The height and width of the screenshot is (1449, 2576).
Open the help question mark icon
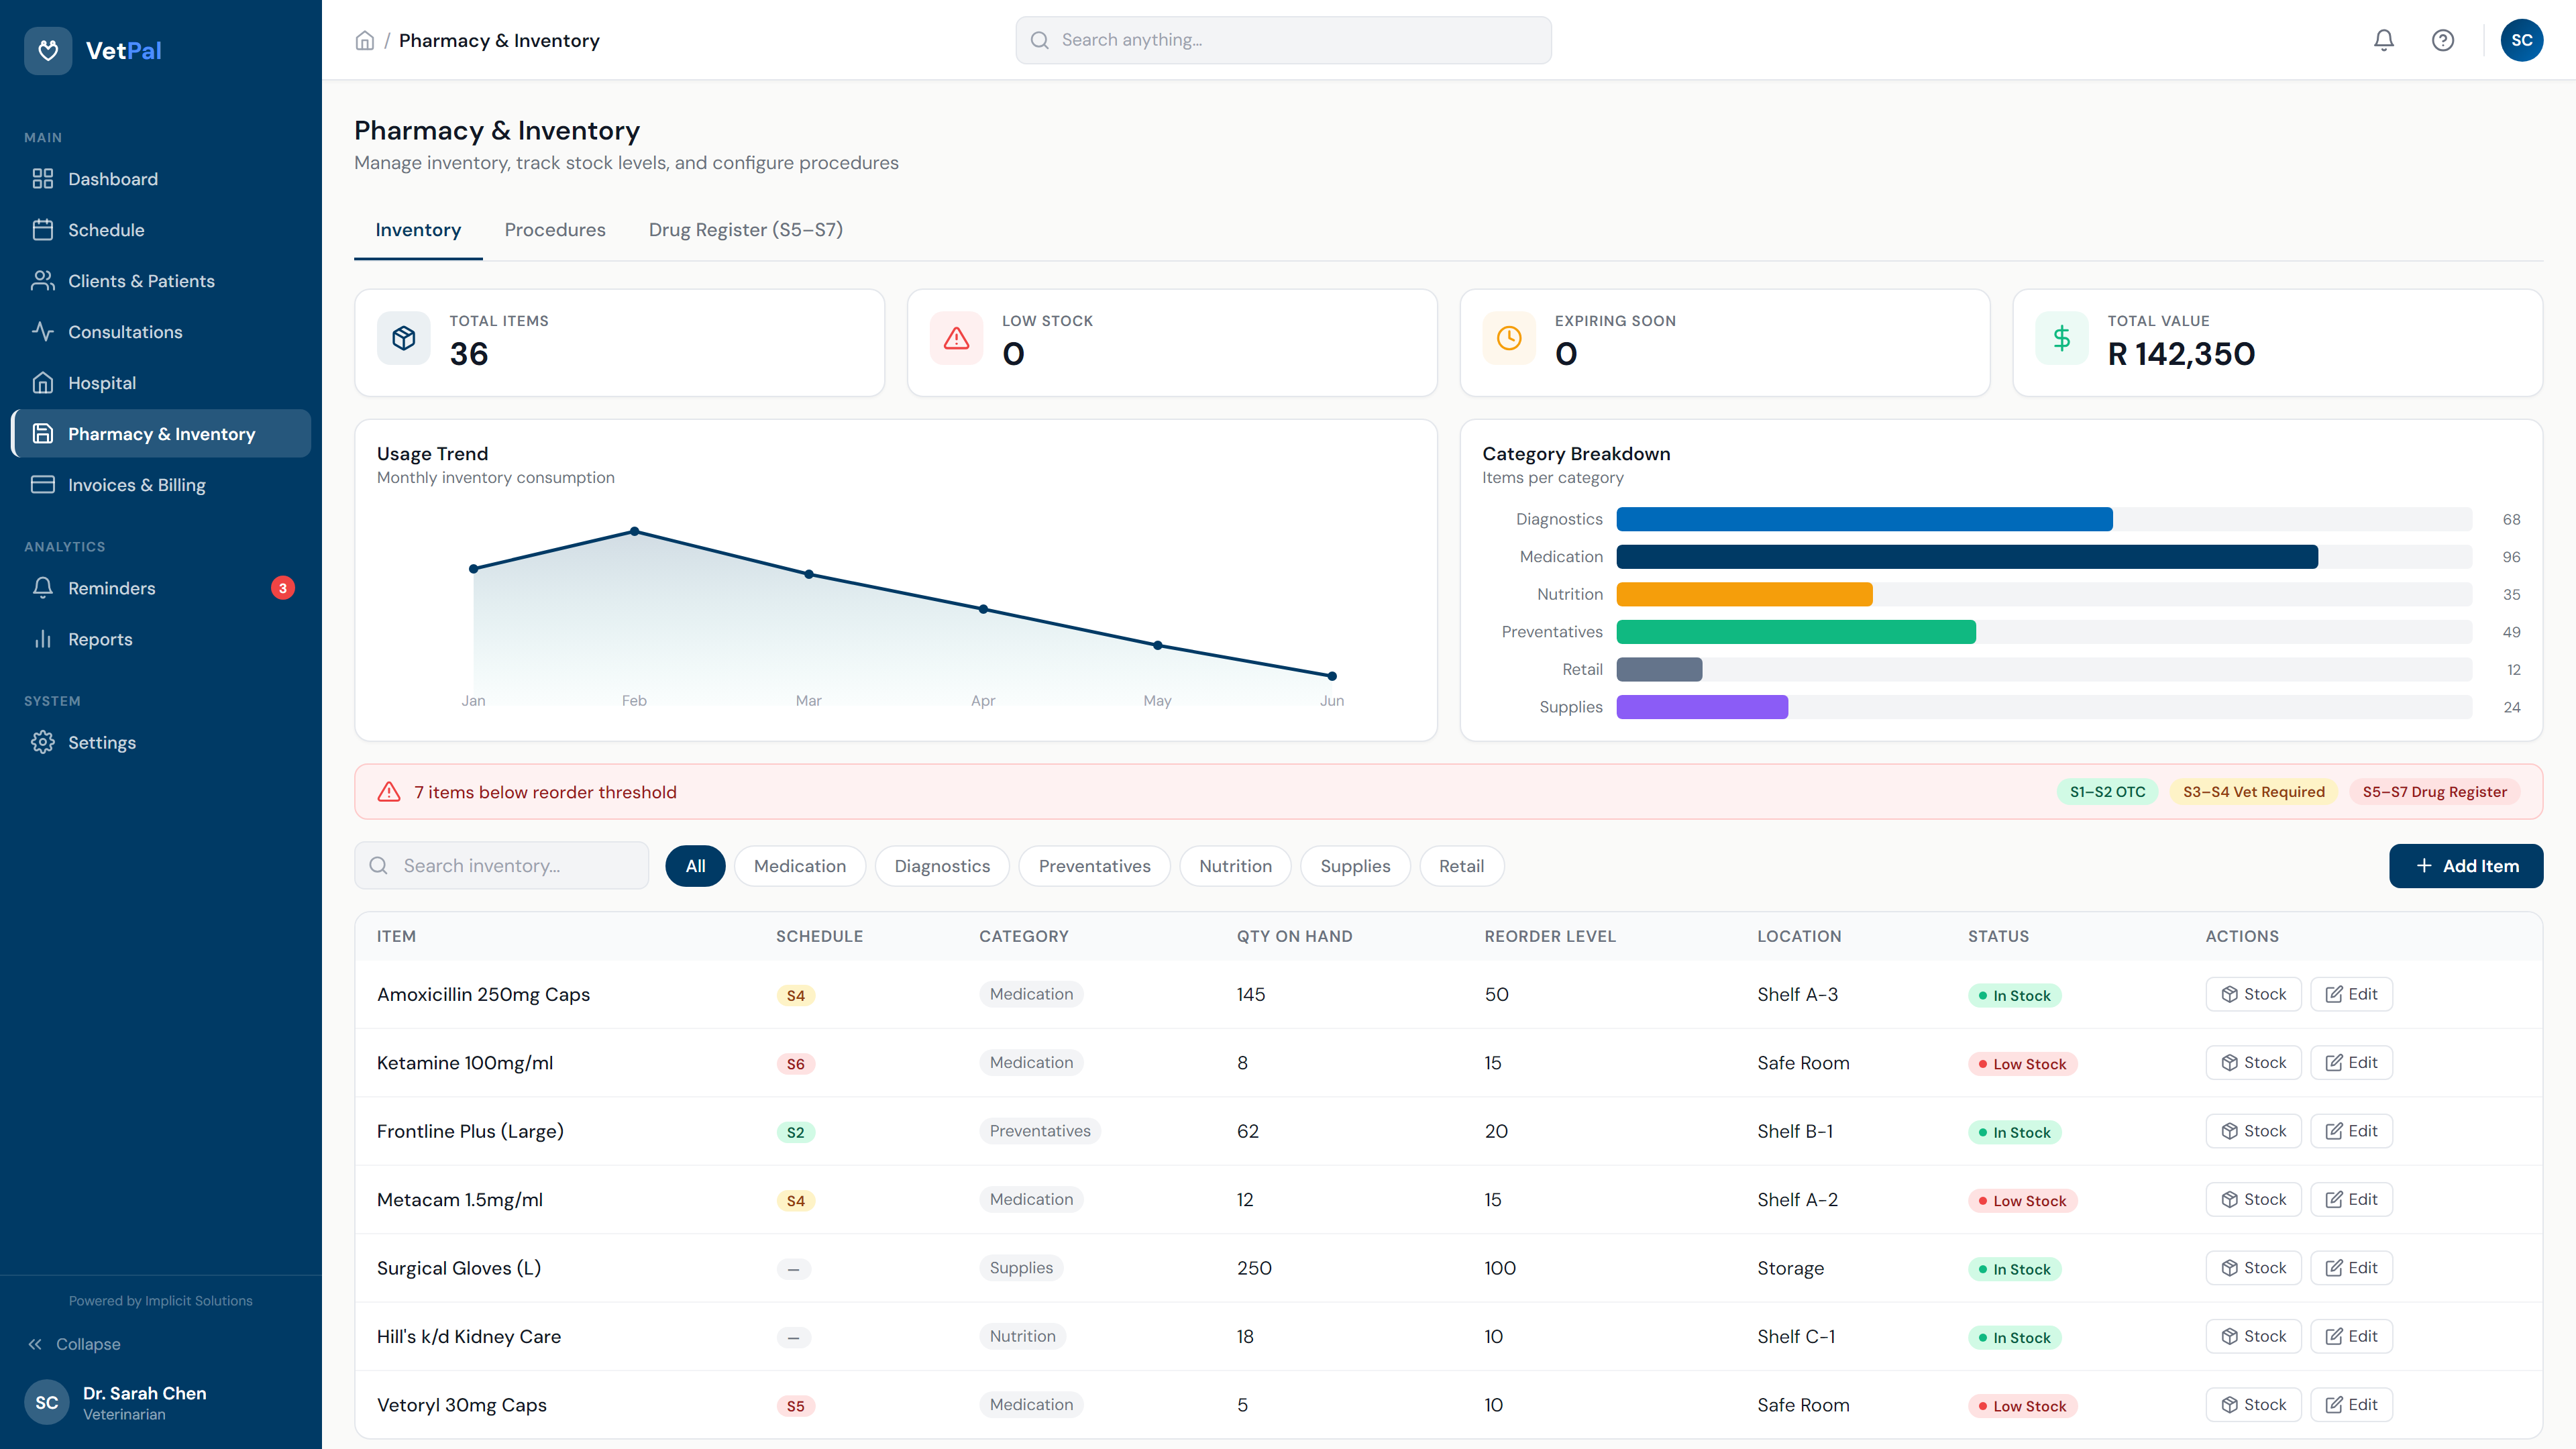pyautogui.click(x=2442, y=40)
